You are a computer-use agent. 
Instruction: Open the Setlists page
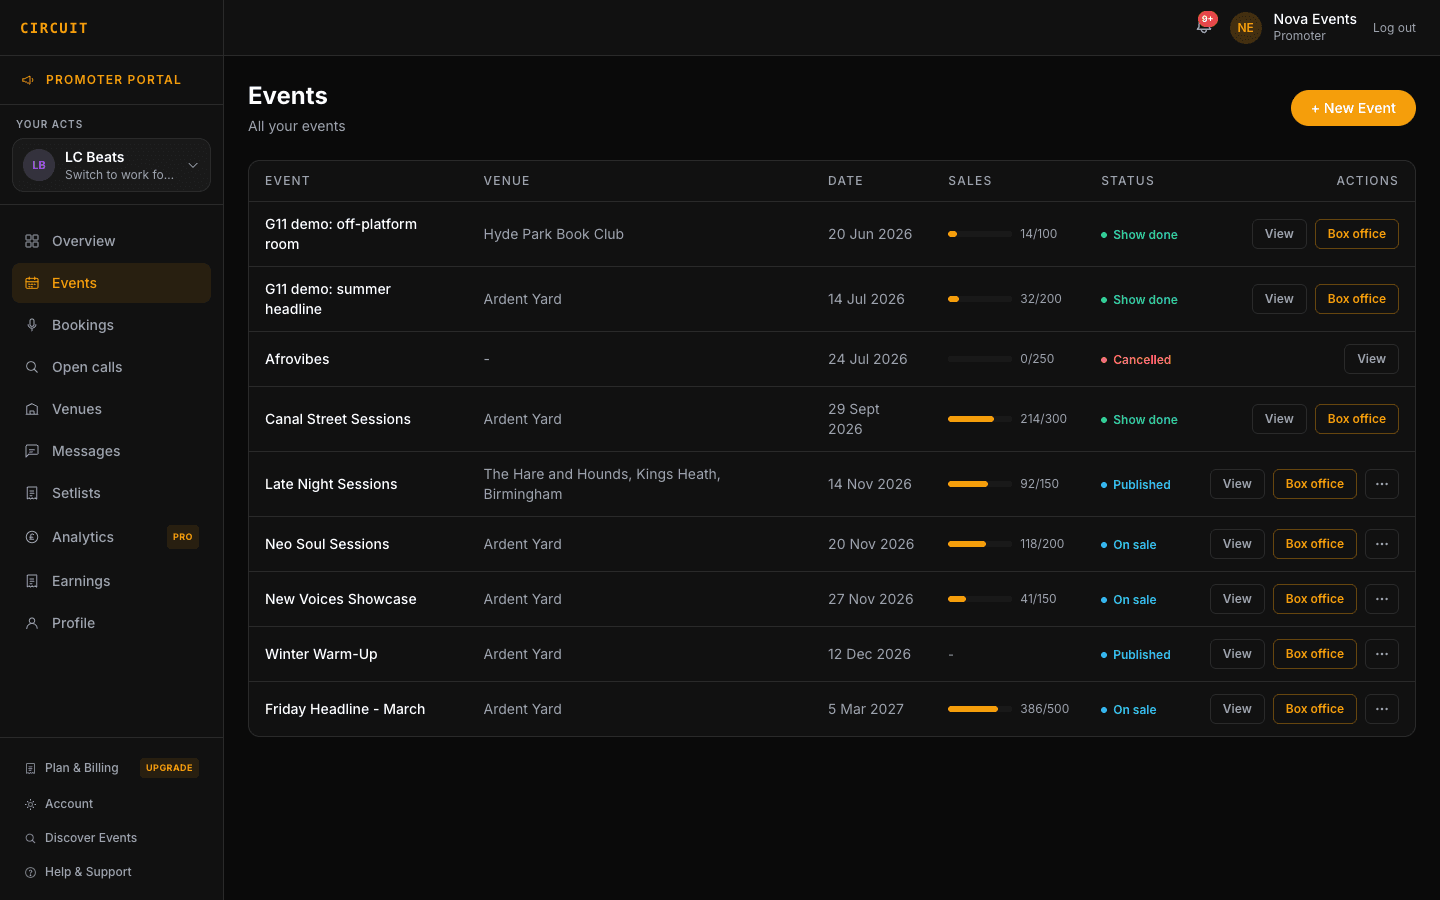(111, 493)
